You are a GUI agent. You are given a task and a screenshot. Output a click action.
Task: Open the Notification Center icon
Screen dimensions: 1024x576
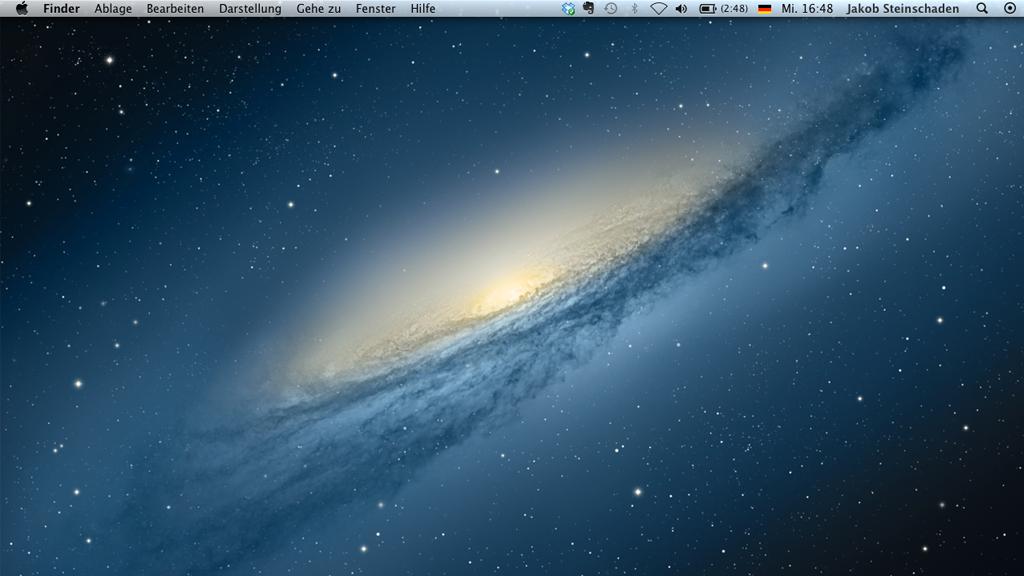[x=1009, y=8]
